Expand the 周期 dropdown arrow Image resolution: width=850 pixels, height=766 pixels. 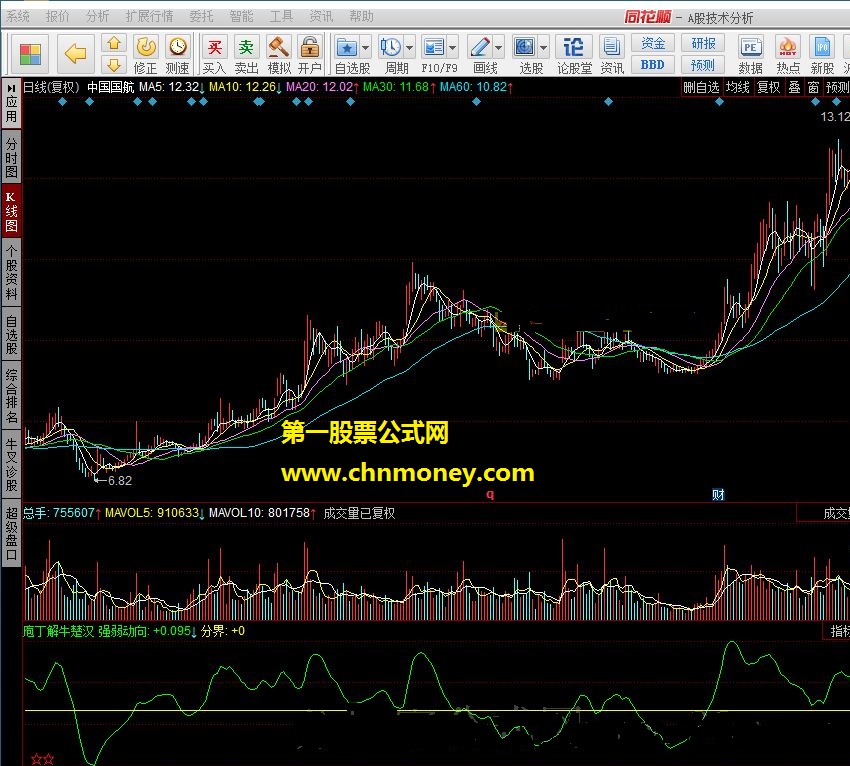click(409, 48)
